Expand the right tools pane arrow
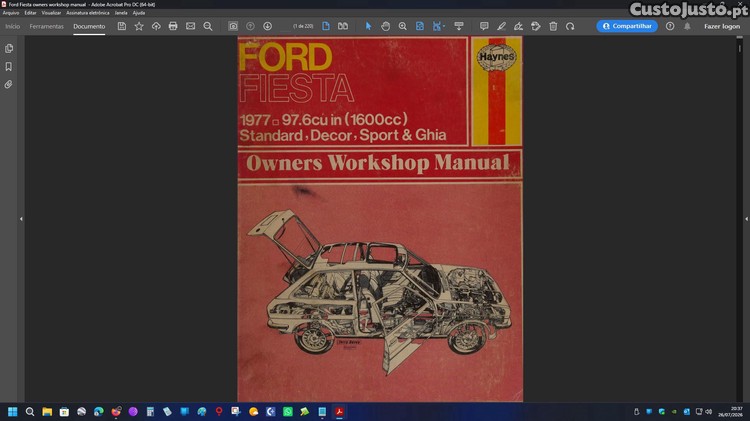Image resolution: width=750 pixels, height=421 pixels. tap(746, 219)
